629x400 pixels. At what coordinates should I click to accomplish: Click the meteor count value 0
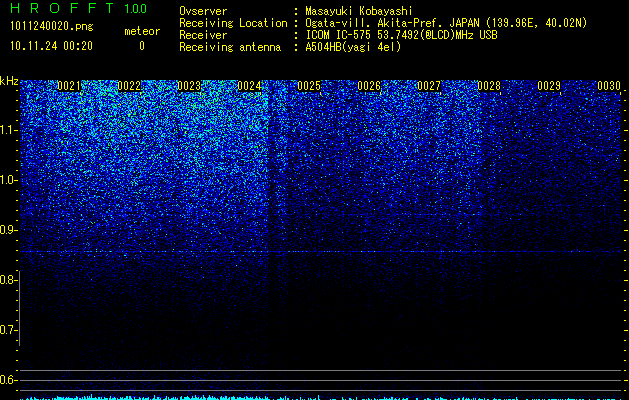pyautogui.click(x=142, y=46)
